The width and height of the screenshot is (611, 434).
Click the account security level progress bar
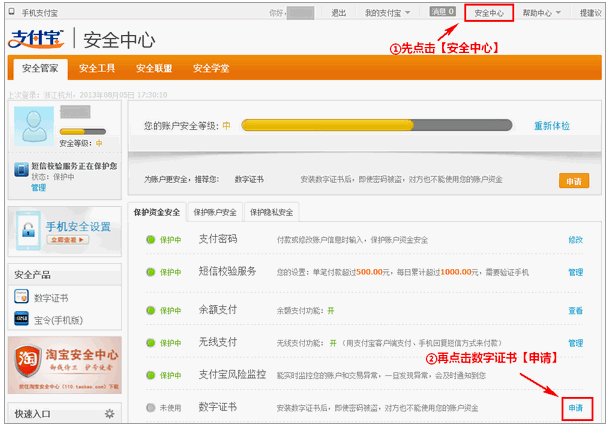[376, 125]
